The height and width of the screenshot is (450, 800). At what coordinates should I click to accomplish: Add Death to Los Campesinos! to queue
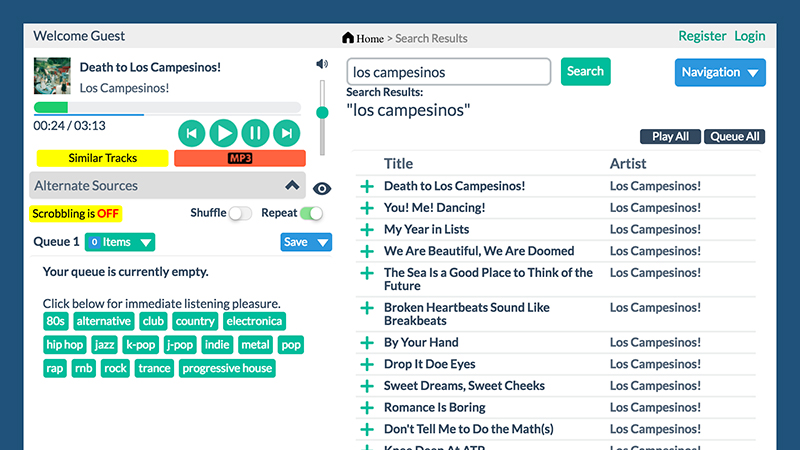[x=367, y=186]
